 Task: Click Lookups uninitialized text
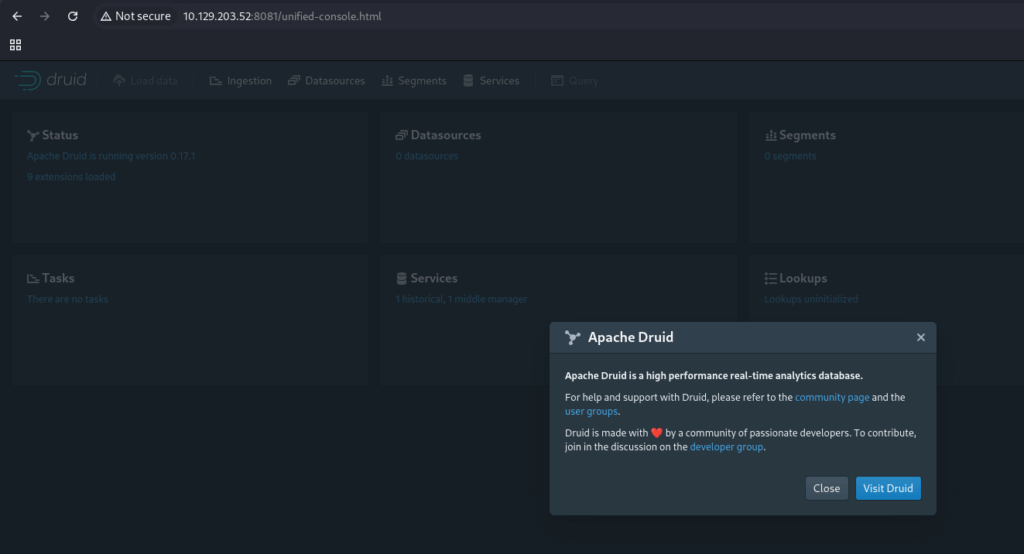(x=811, y=299)
